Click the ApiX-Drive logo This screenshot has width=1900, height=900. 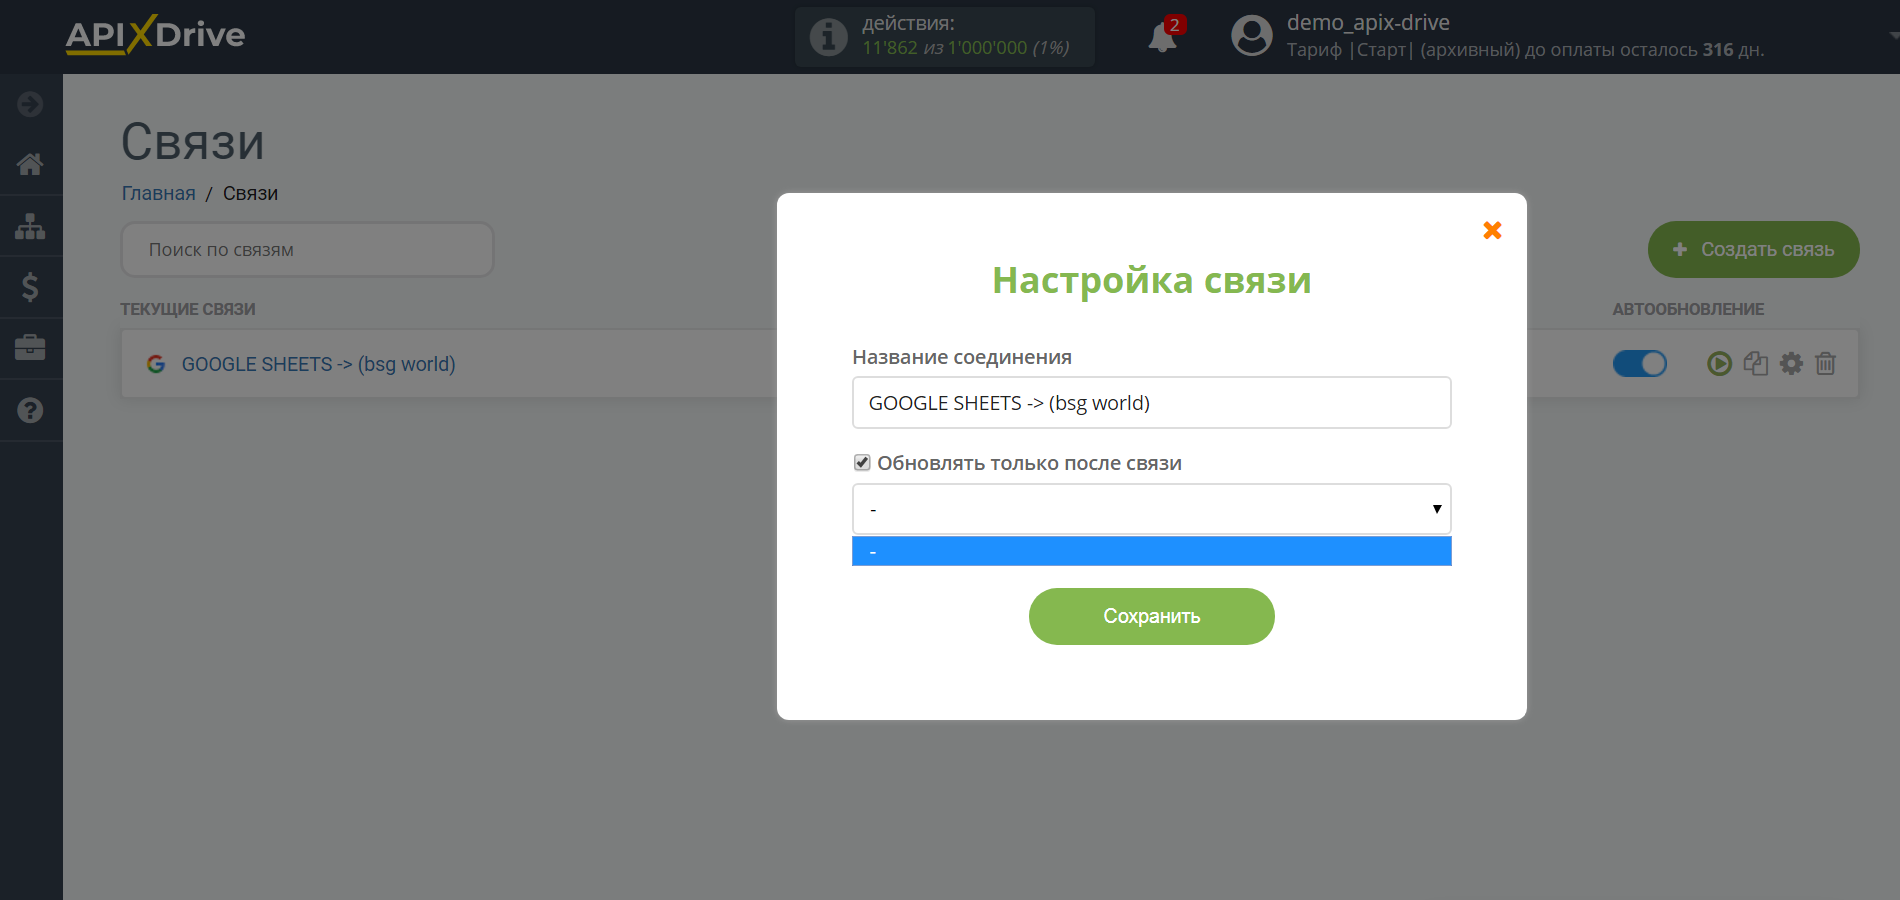point(155,35)
